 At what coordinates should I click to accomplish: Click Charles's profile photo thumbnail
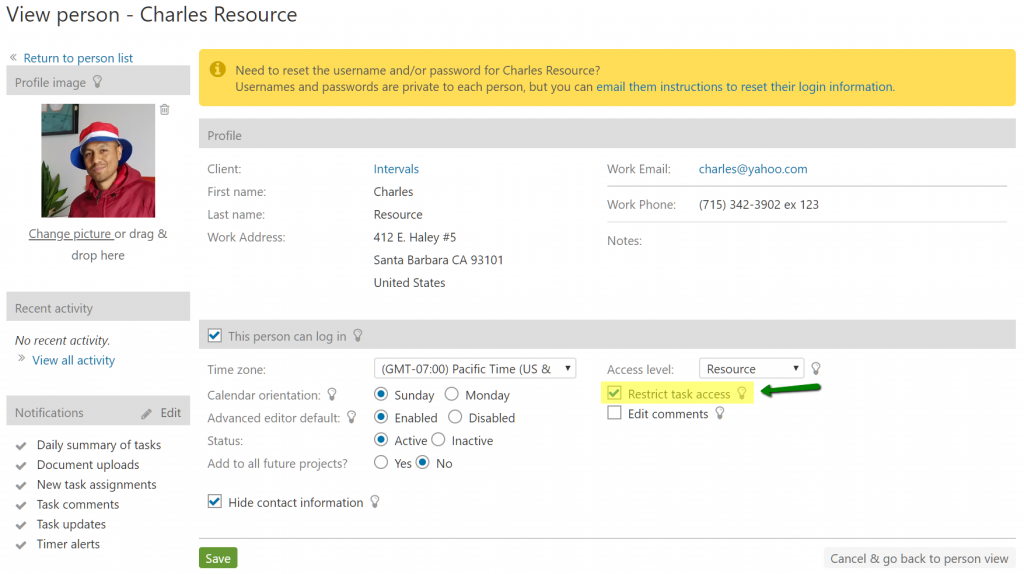[98, 161]
